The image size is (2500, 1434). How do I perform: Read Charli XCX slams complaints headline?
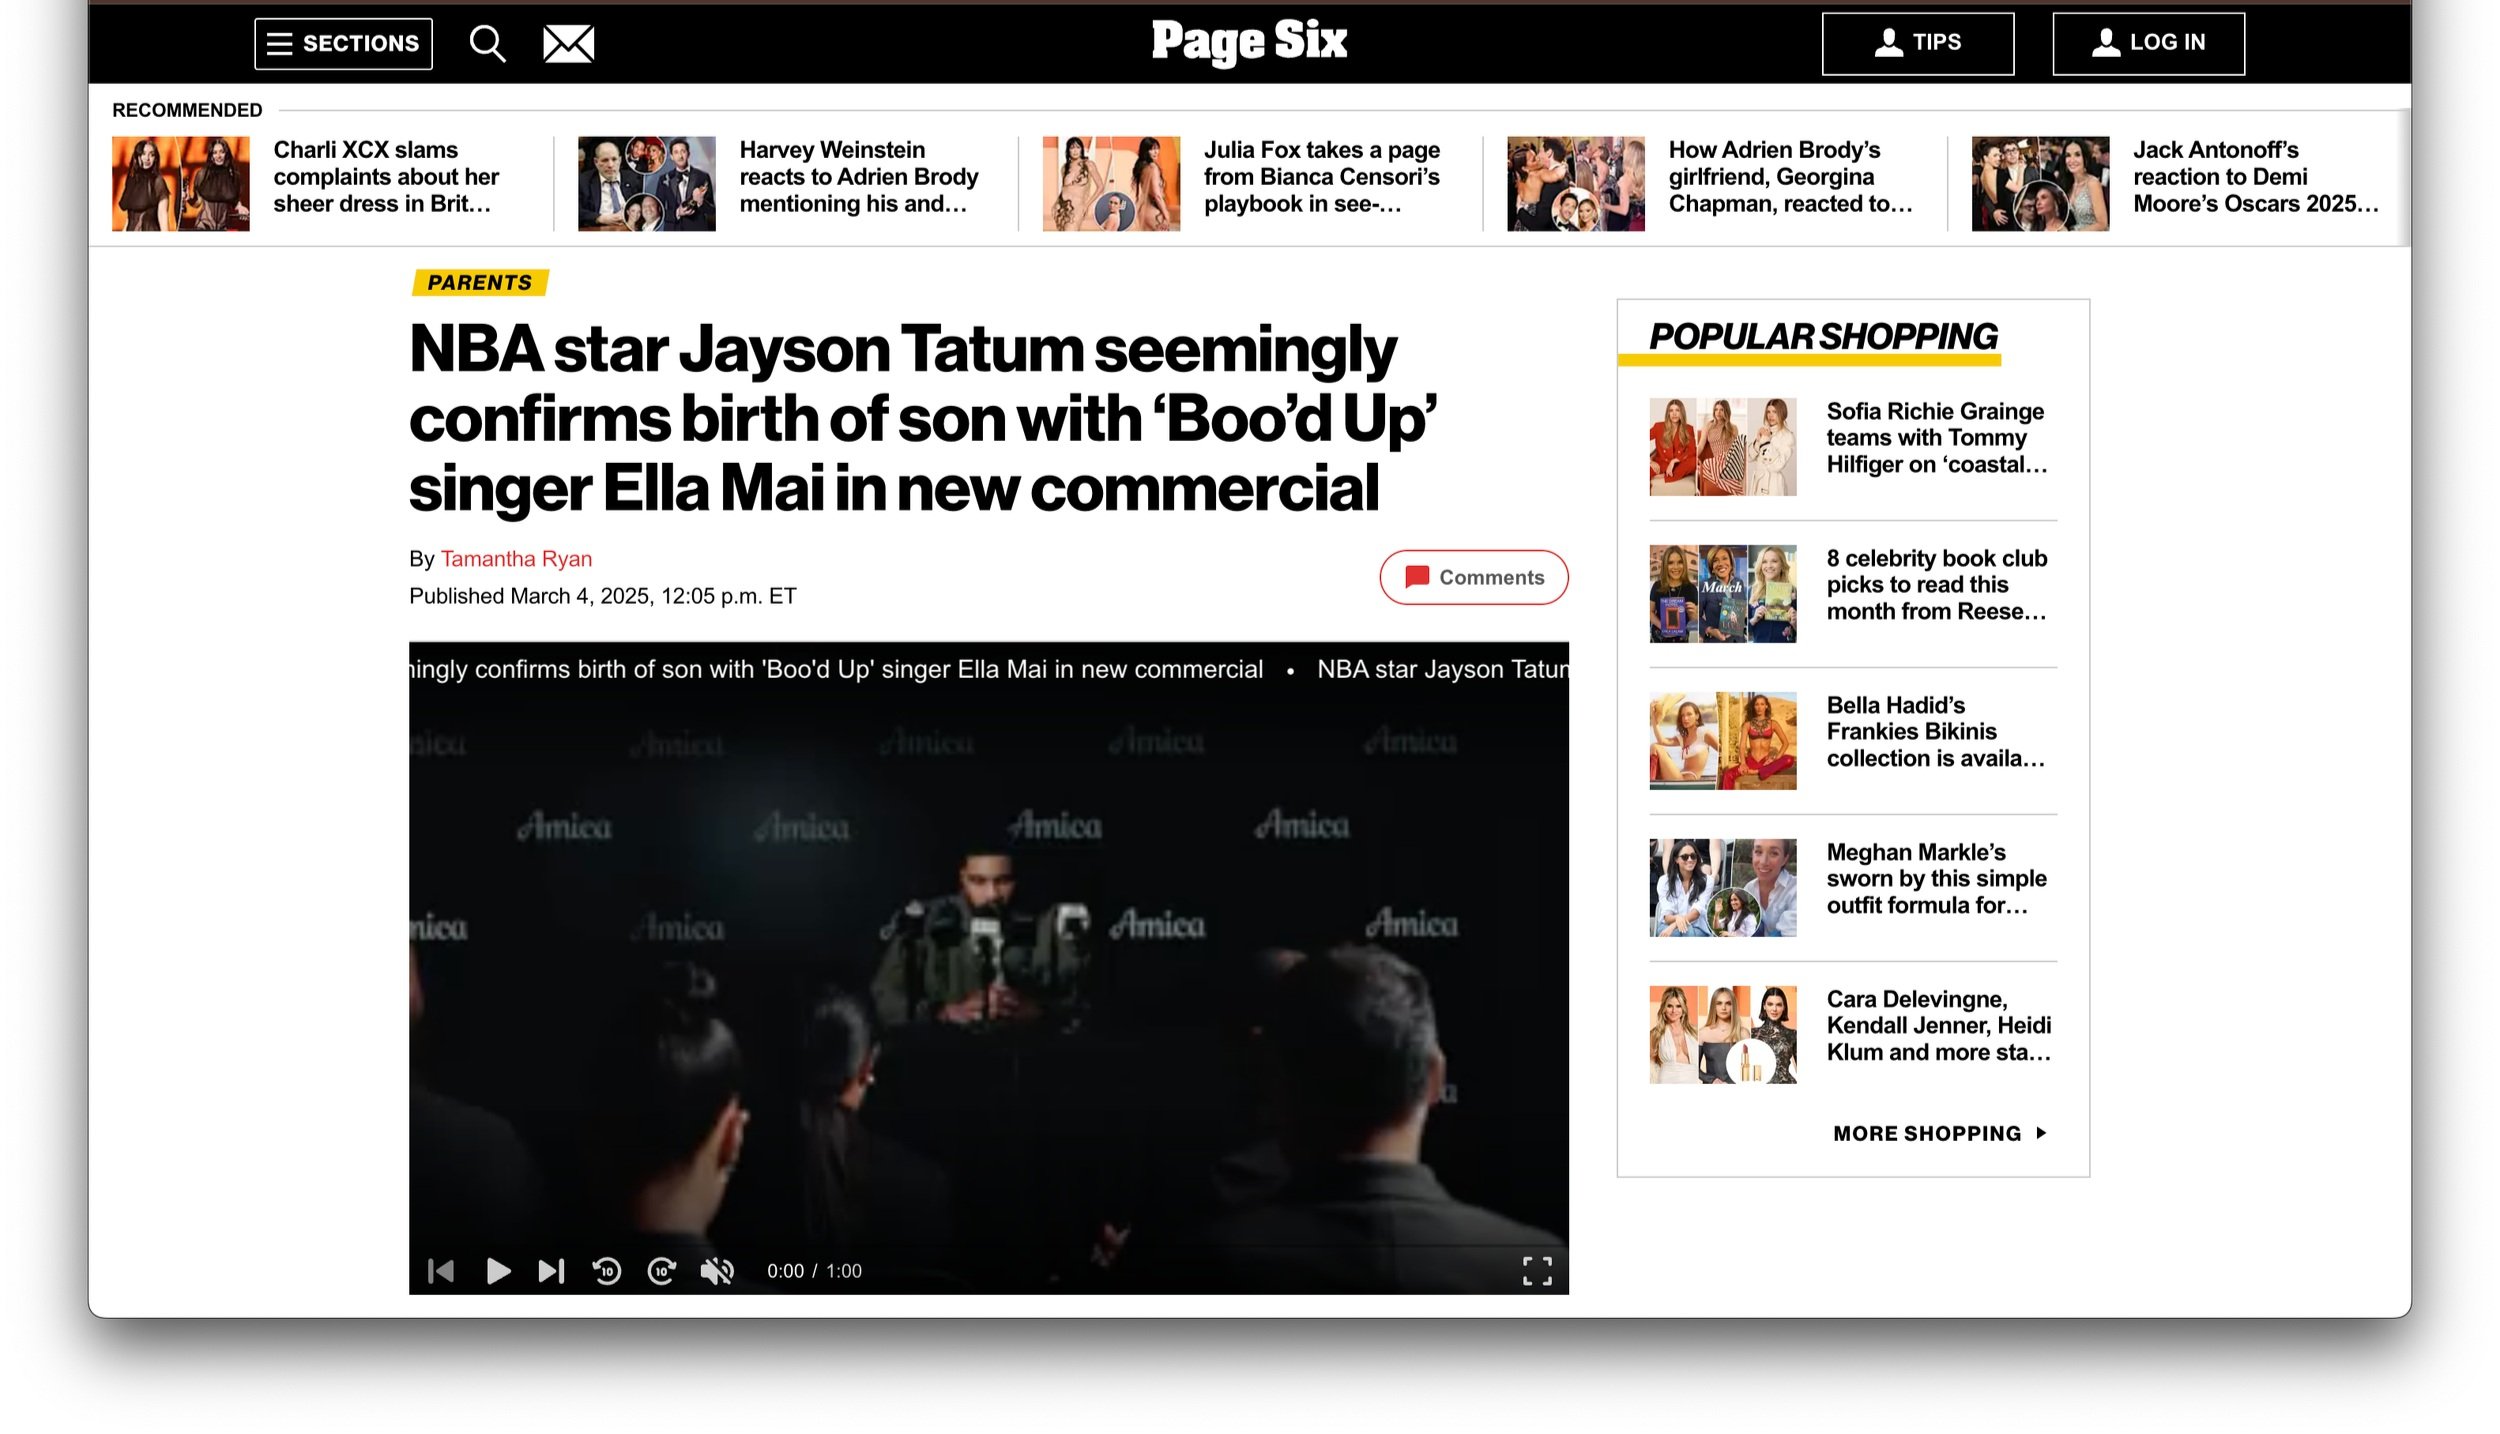[x=386, y=177]
